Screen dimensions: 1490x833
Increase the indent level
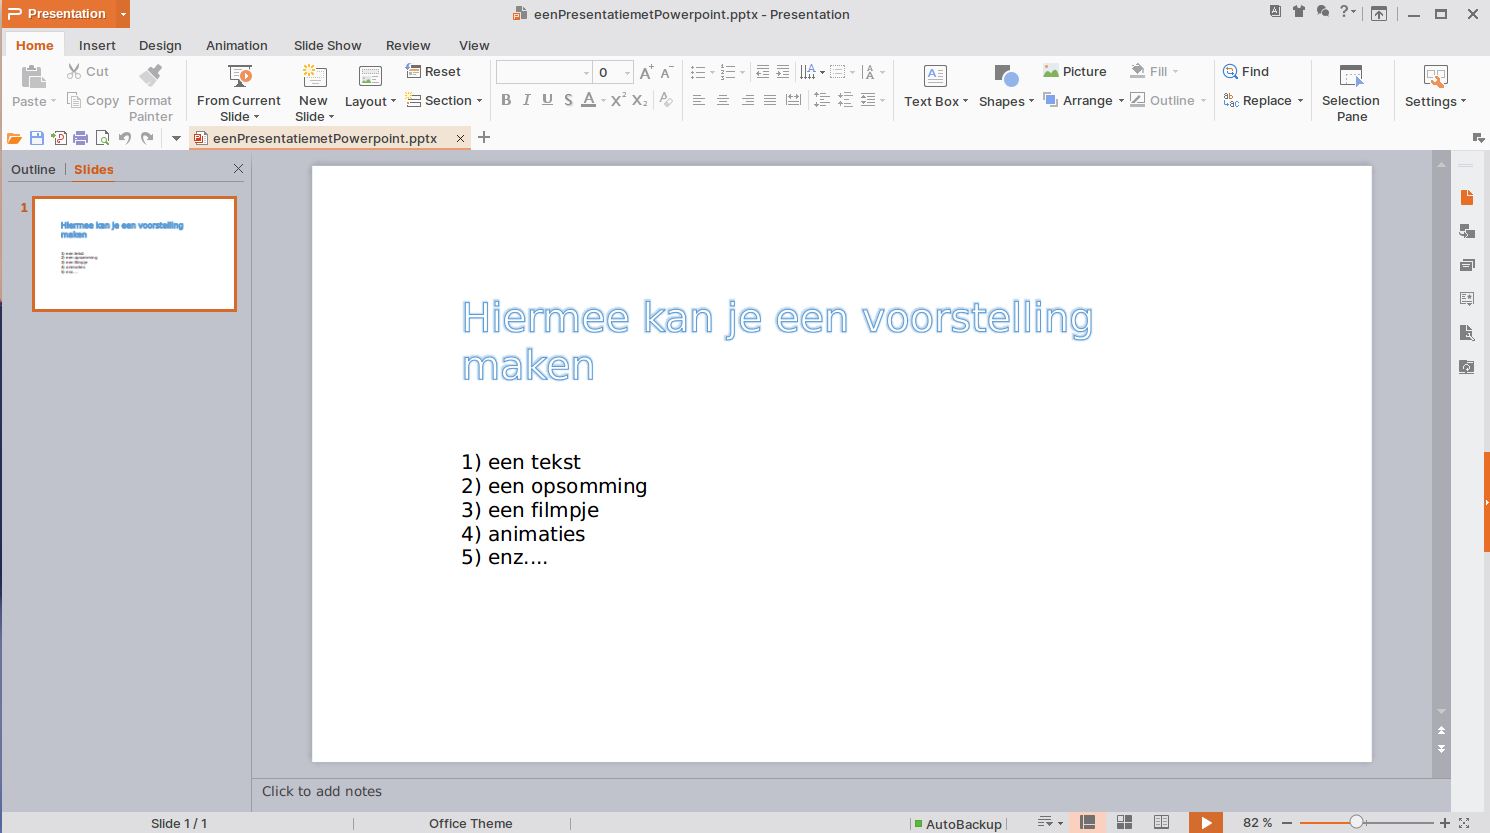coord(783,72)
